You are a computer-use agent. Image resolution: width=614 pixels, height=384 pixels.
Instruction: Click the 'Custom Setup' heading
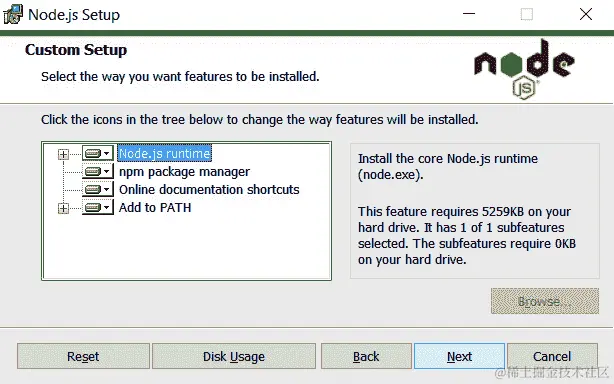[76, 50]
